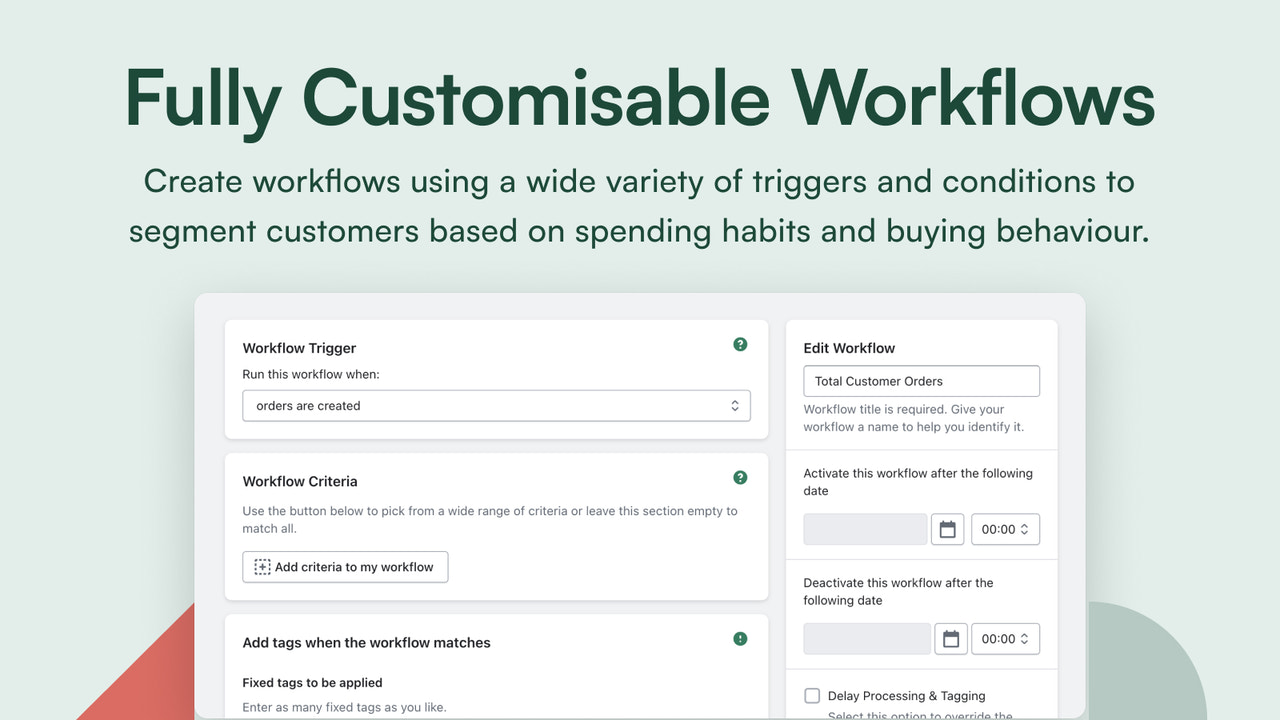Expand the Add tags when workflow matches section

366,643
